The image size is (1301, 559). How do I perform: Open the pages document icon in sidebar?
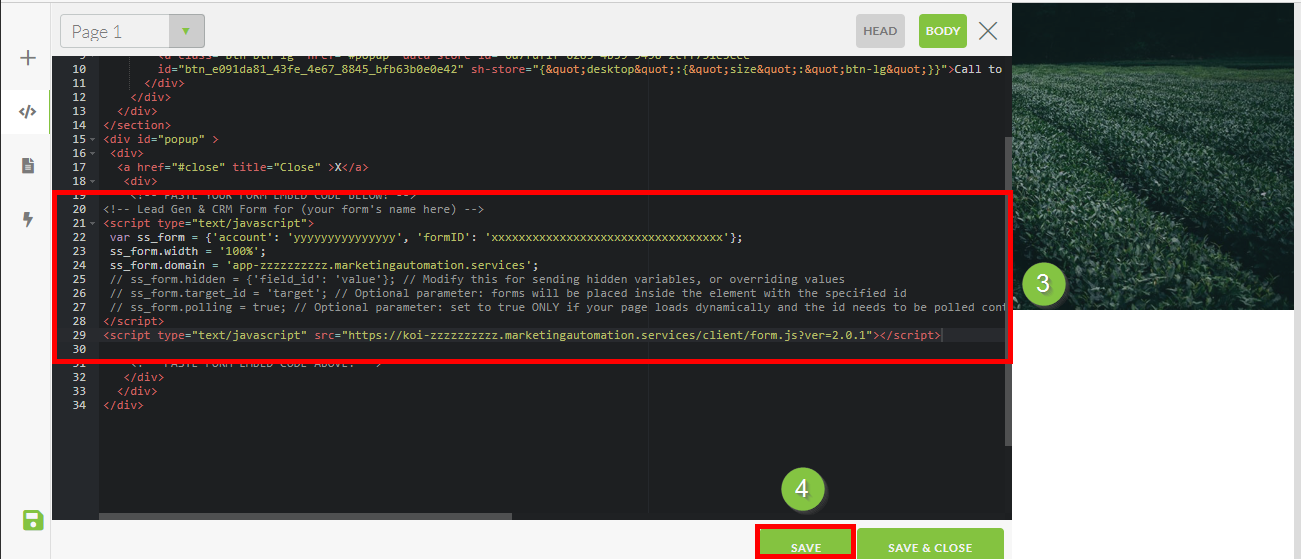click(x=28, y=166)
